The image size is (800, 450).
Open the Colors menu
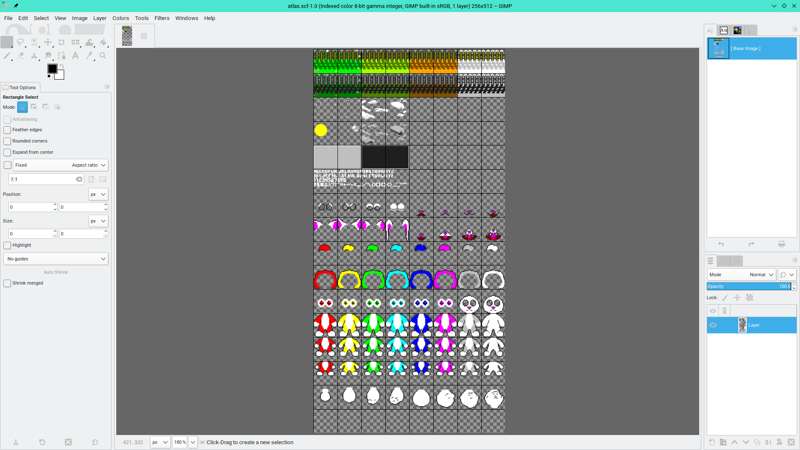pyautogui.click(x=121, y=18)
